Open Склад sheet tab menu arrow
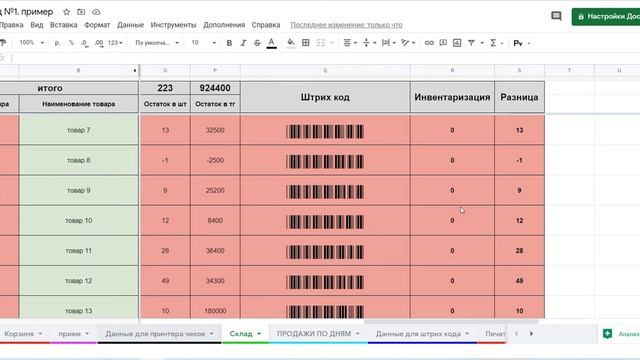This screenshot has width=640, height=360. tap(259, 334)
